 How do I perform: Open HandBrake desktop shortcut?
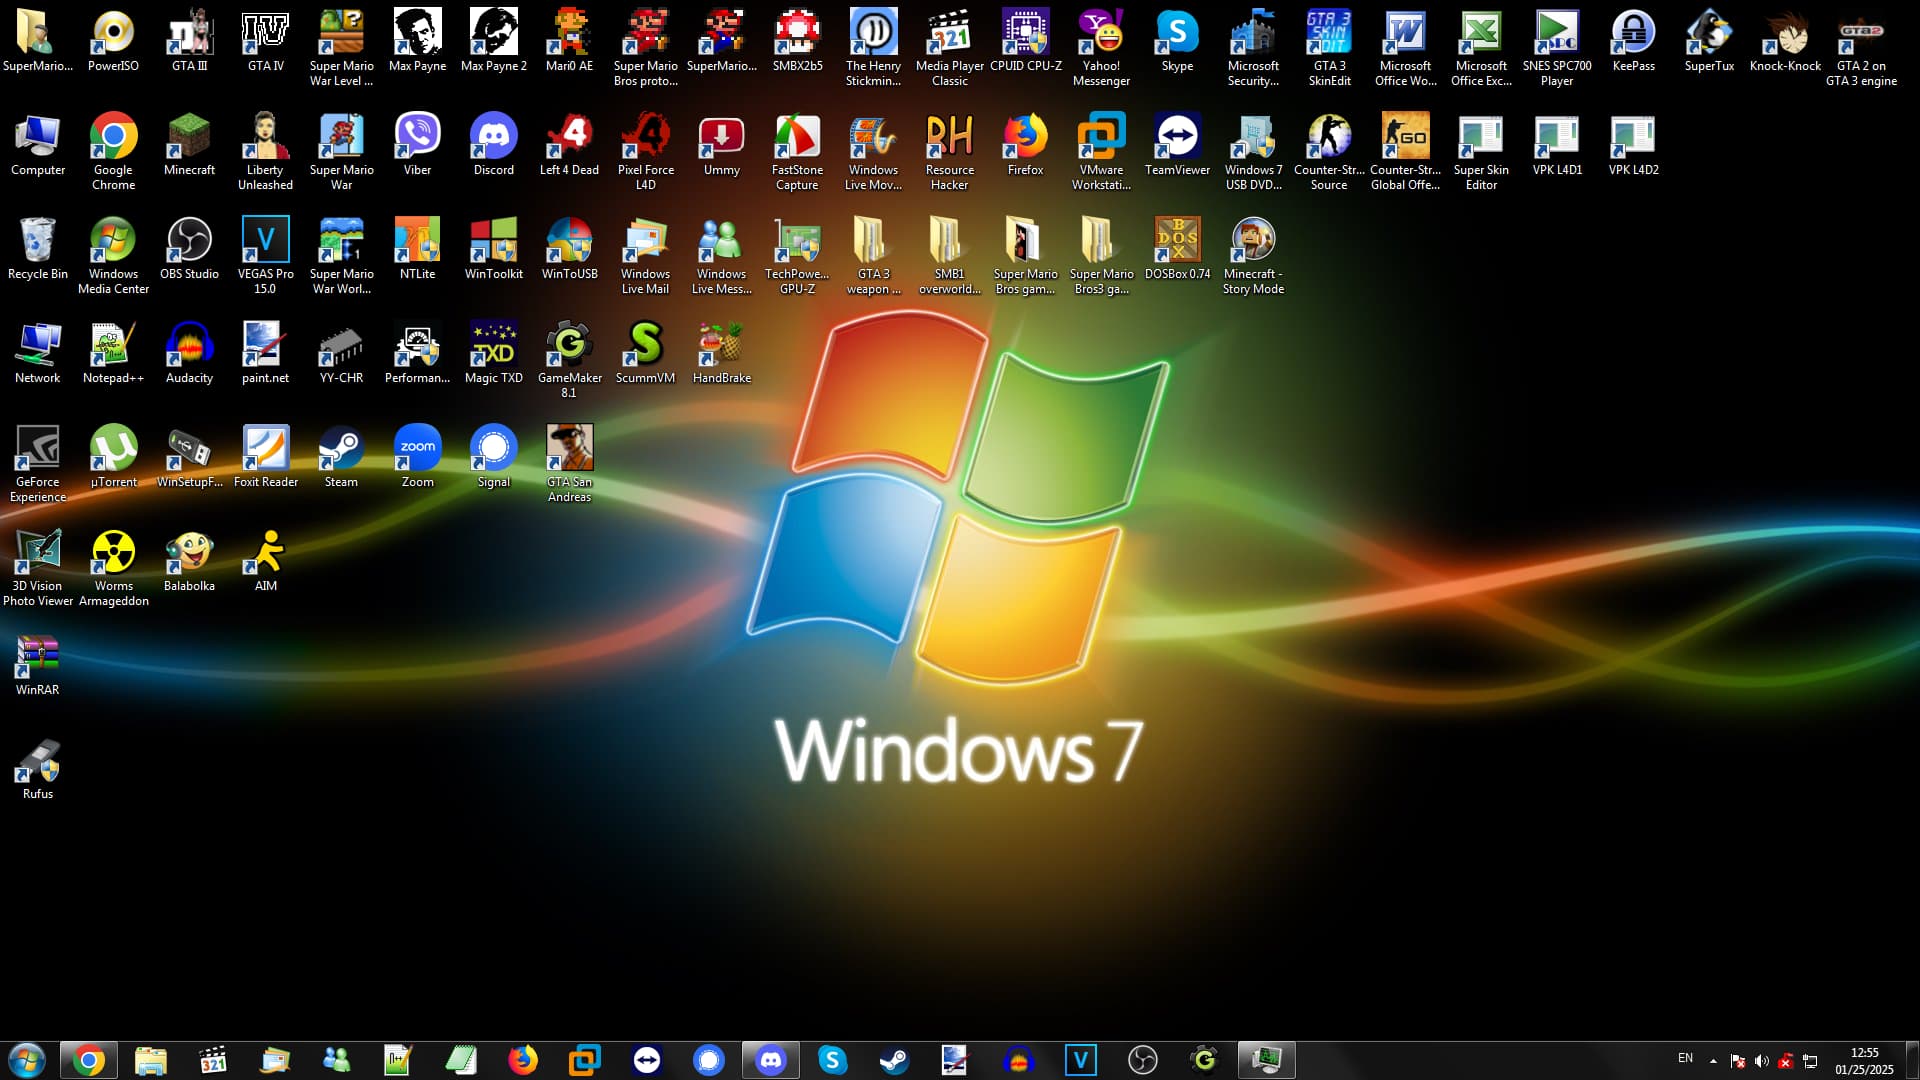point(721,353)
